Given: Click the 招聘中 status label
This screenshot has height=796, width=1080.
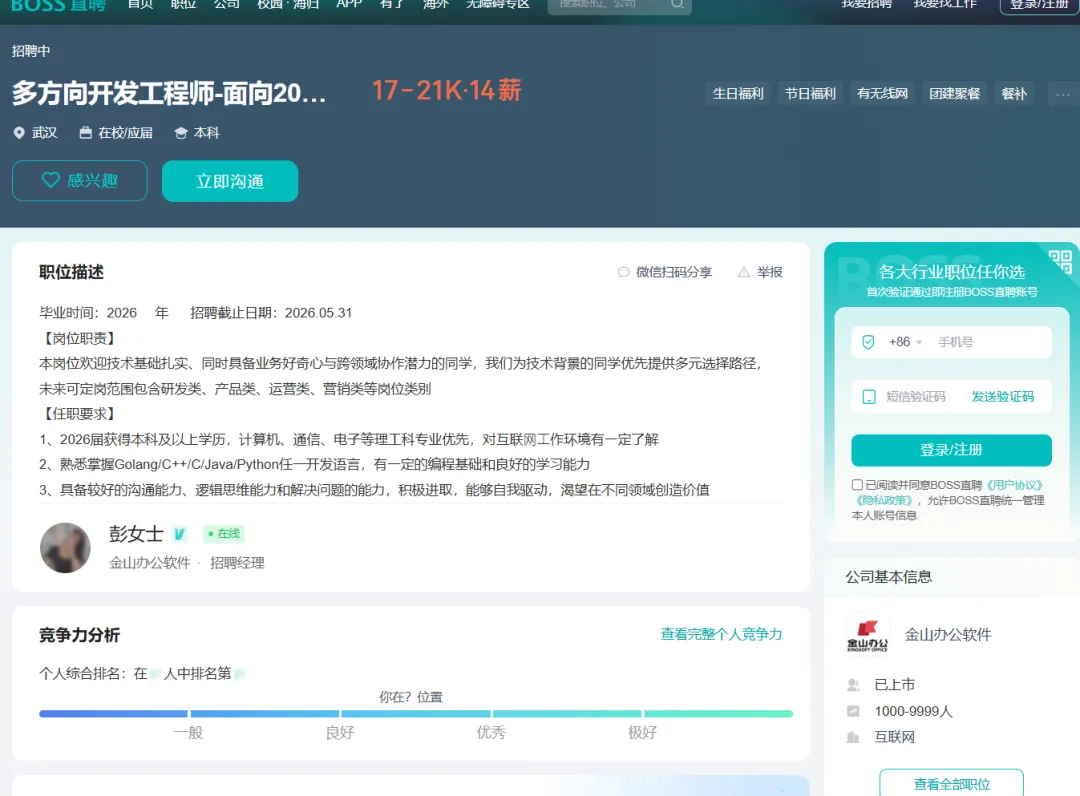Looking at the screenshot, I should [x=31, y=51].
